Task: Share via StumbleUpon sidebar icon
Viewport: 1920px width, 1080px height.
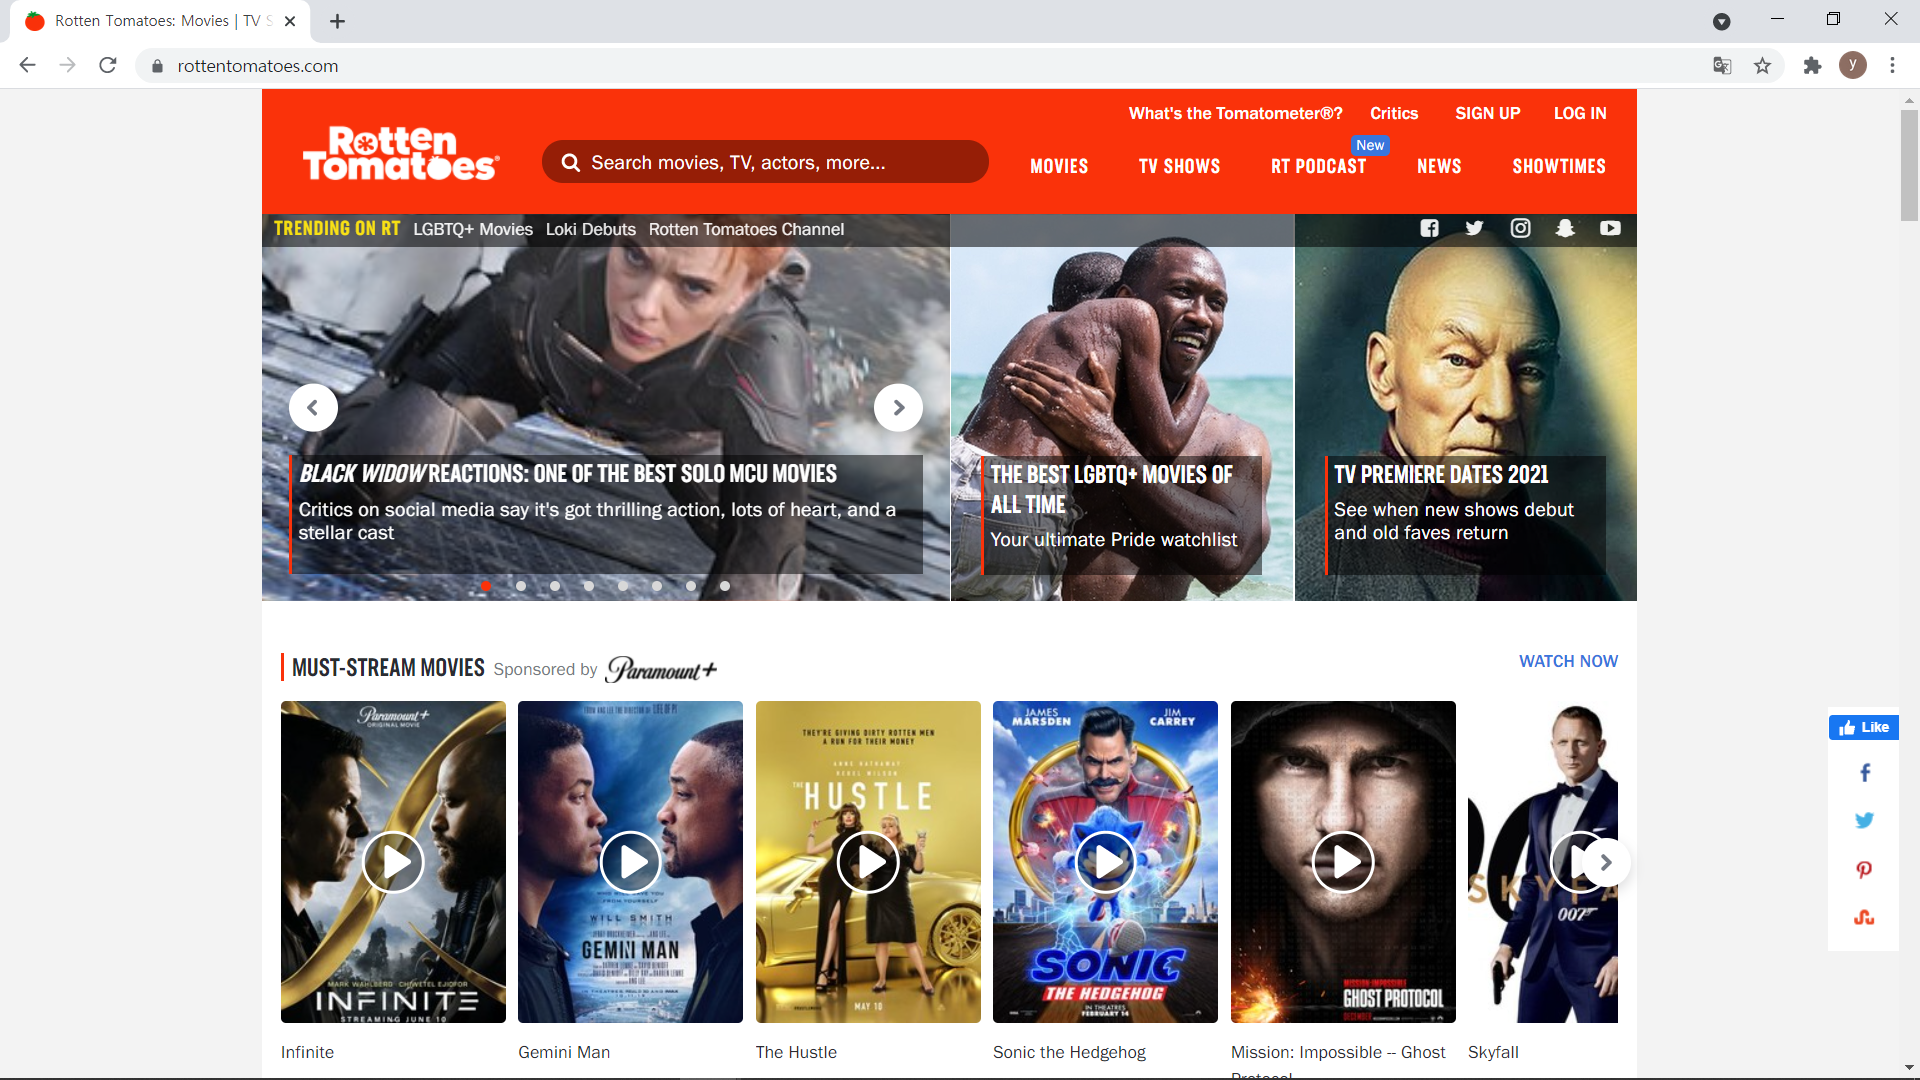Action: tap(1864, 917)
